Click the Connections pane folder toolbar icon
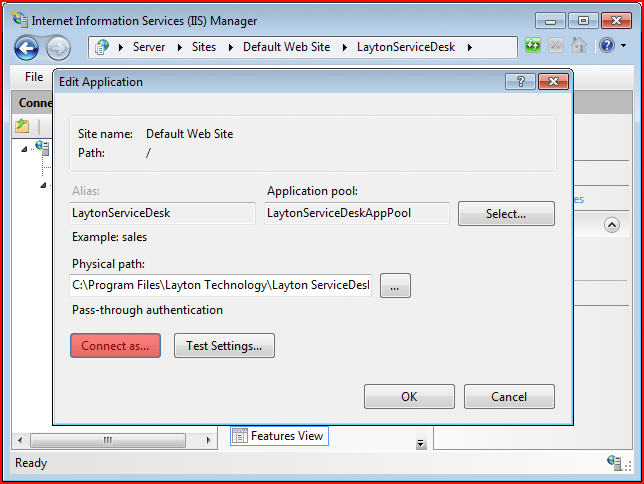Viewport: 644px width, 484px height. point(22,126)
